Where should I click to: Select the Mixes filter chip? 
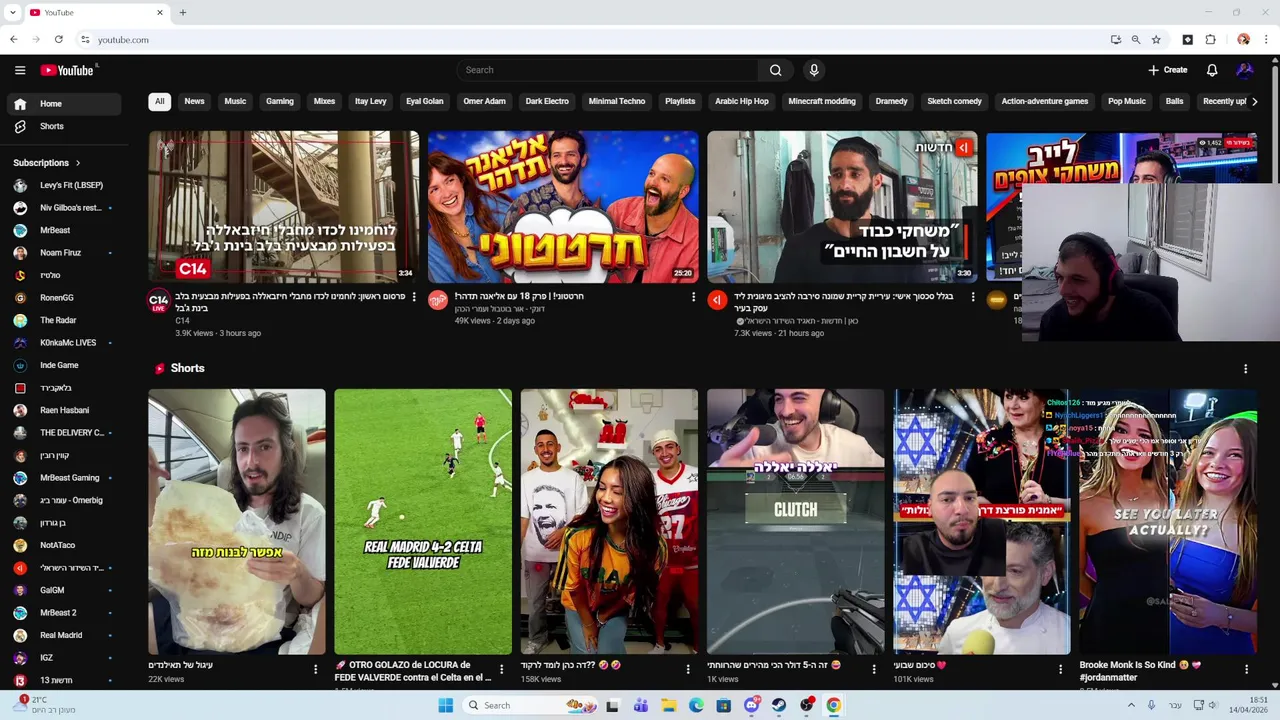324,101
